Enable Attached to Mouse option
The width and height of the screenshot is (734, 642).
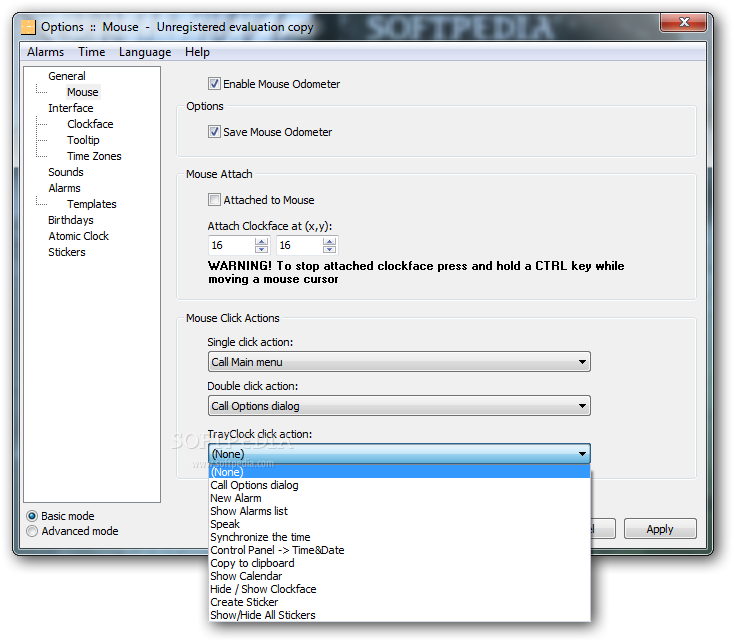click(214, 200)
